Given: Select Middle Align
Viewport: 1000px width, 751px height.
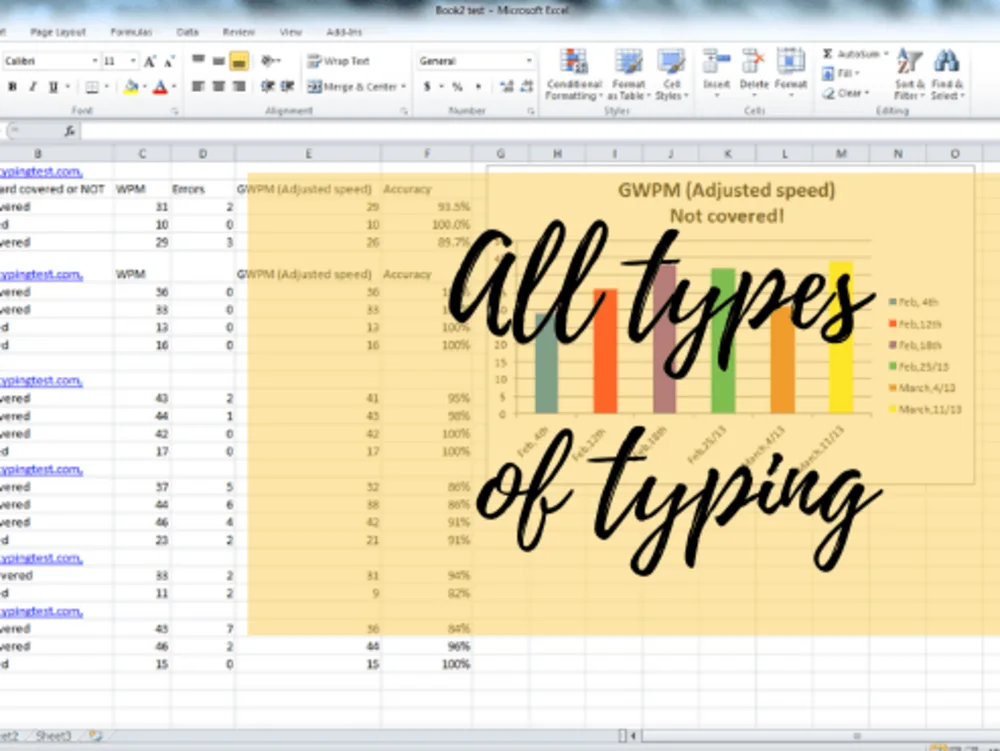Looking at the screenshot, I should pyautogui.click(x=219, y=61).
